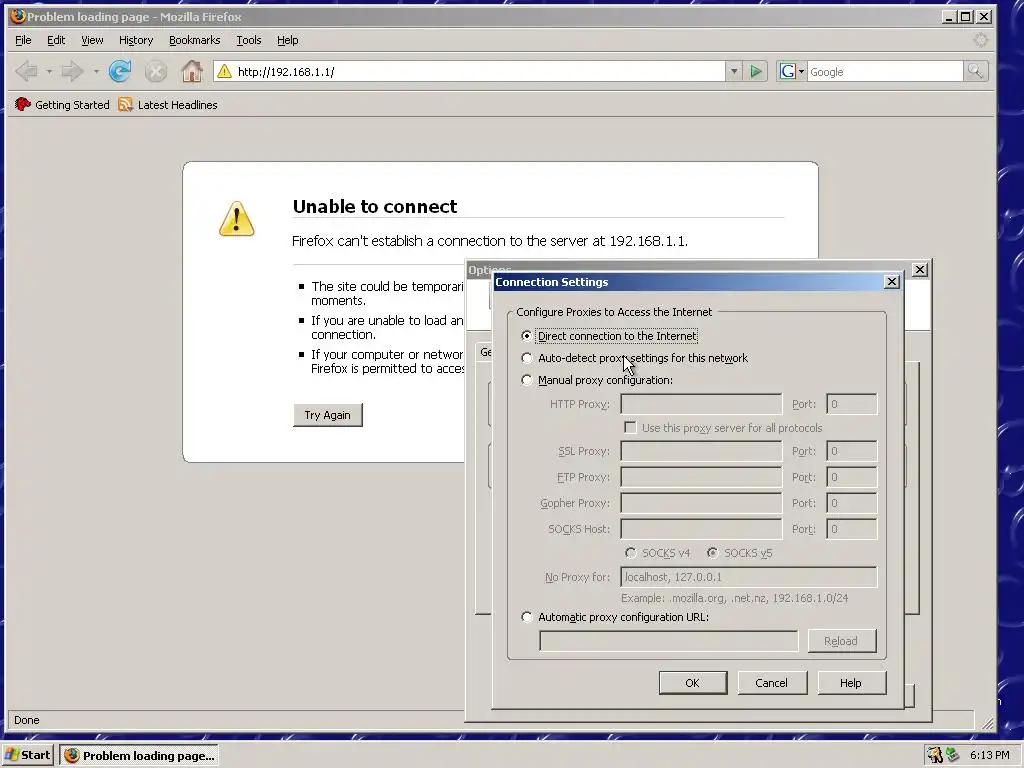The height and width of the screenshot is (768, 1024).
Task: Click the Gopher Proxy Port field
Action: point(851,504)
